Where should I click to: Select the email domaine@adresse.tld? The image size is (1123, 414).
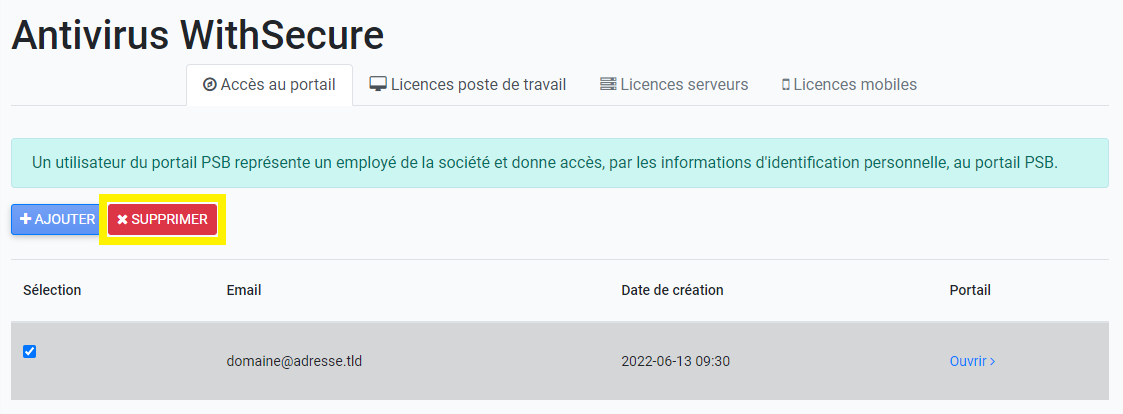[x=294, y=361]
